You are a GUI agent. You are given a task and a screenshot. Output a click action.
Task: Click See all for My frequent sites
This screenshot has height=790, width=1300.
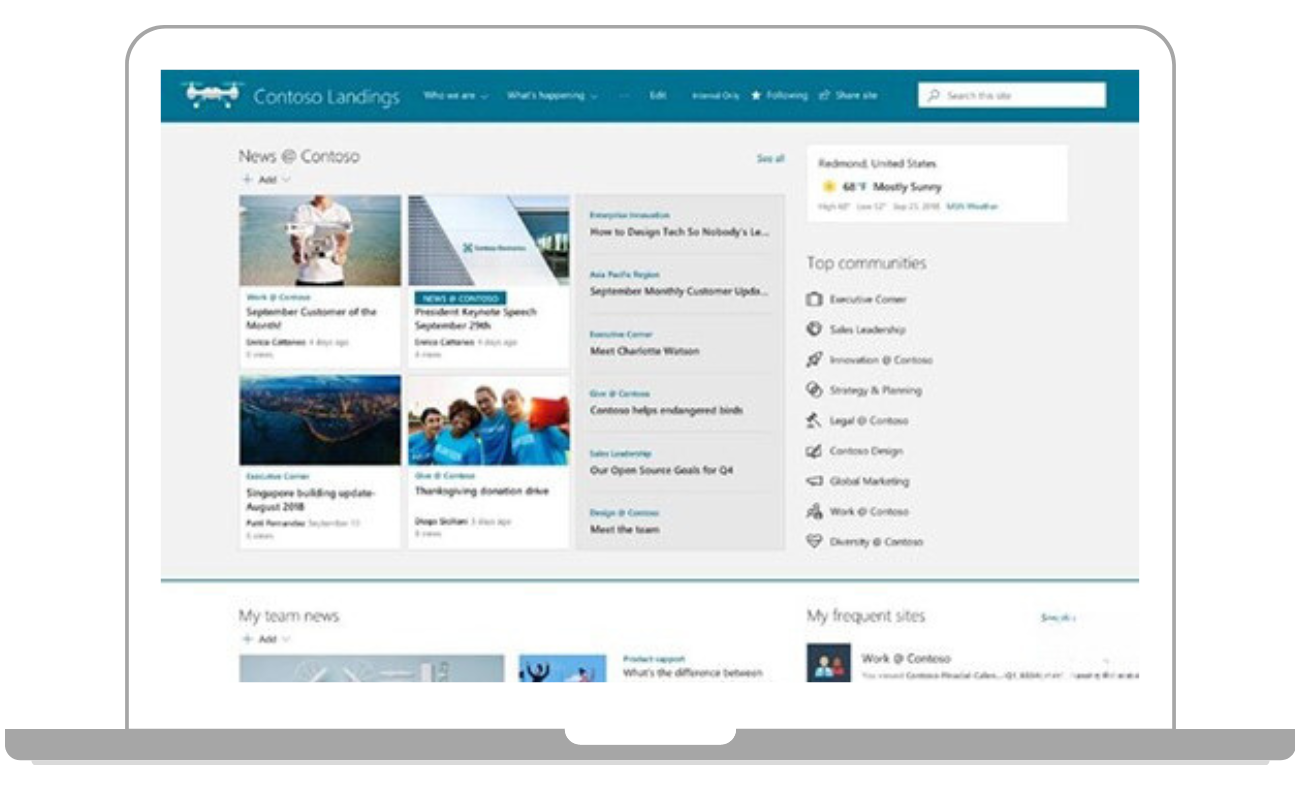(1058, 618)
